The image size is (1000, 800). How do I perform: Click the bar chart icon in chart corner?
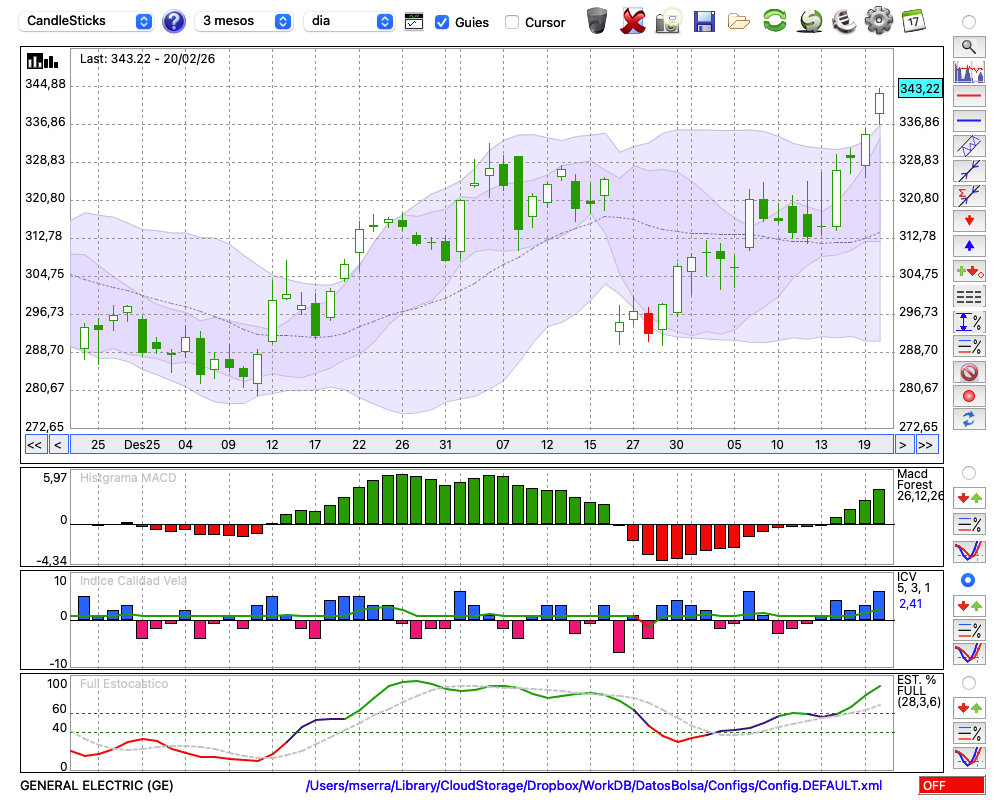coord(43,61)
